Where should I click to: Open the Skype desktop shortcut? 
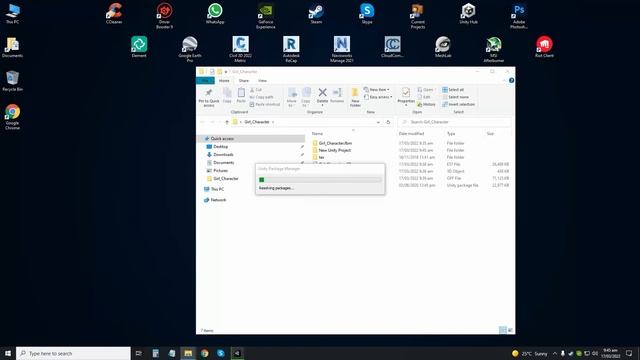tap(367, 13)
